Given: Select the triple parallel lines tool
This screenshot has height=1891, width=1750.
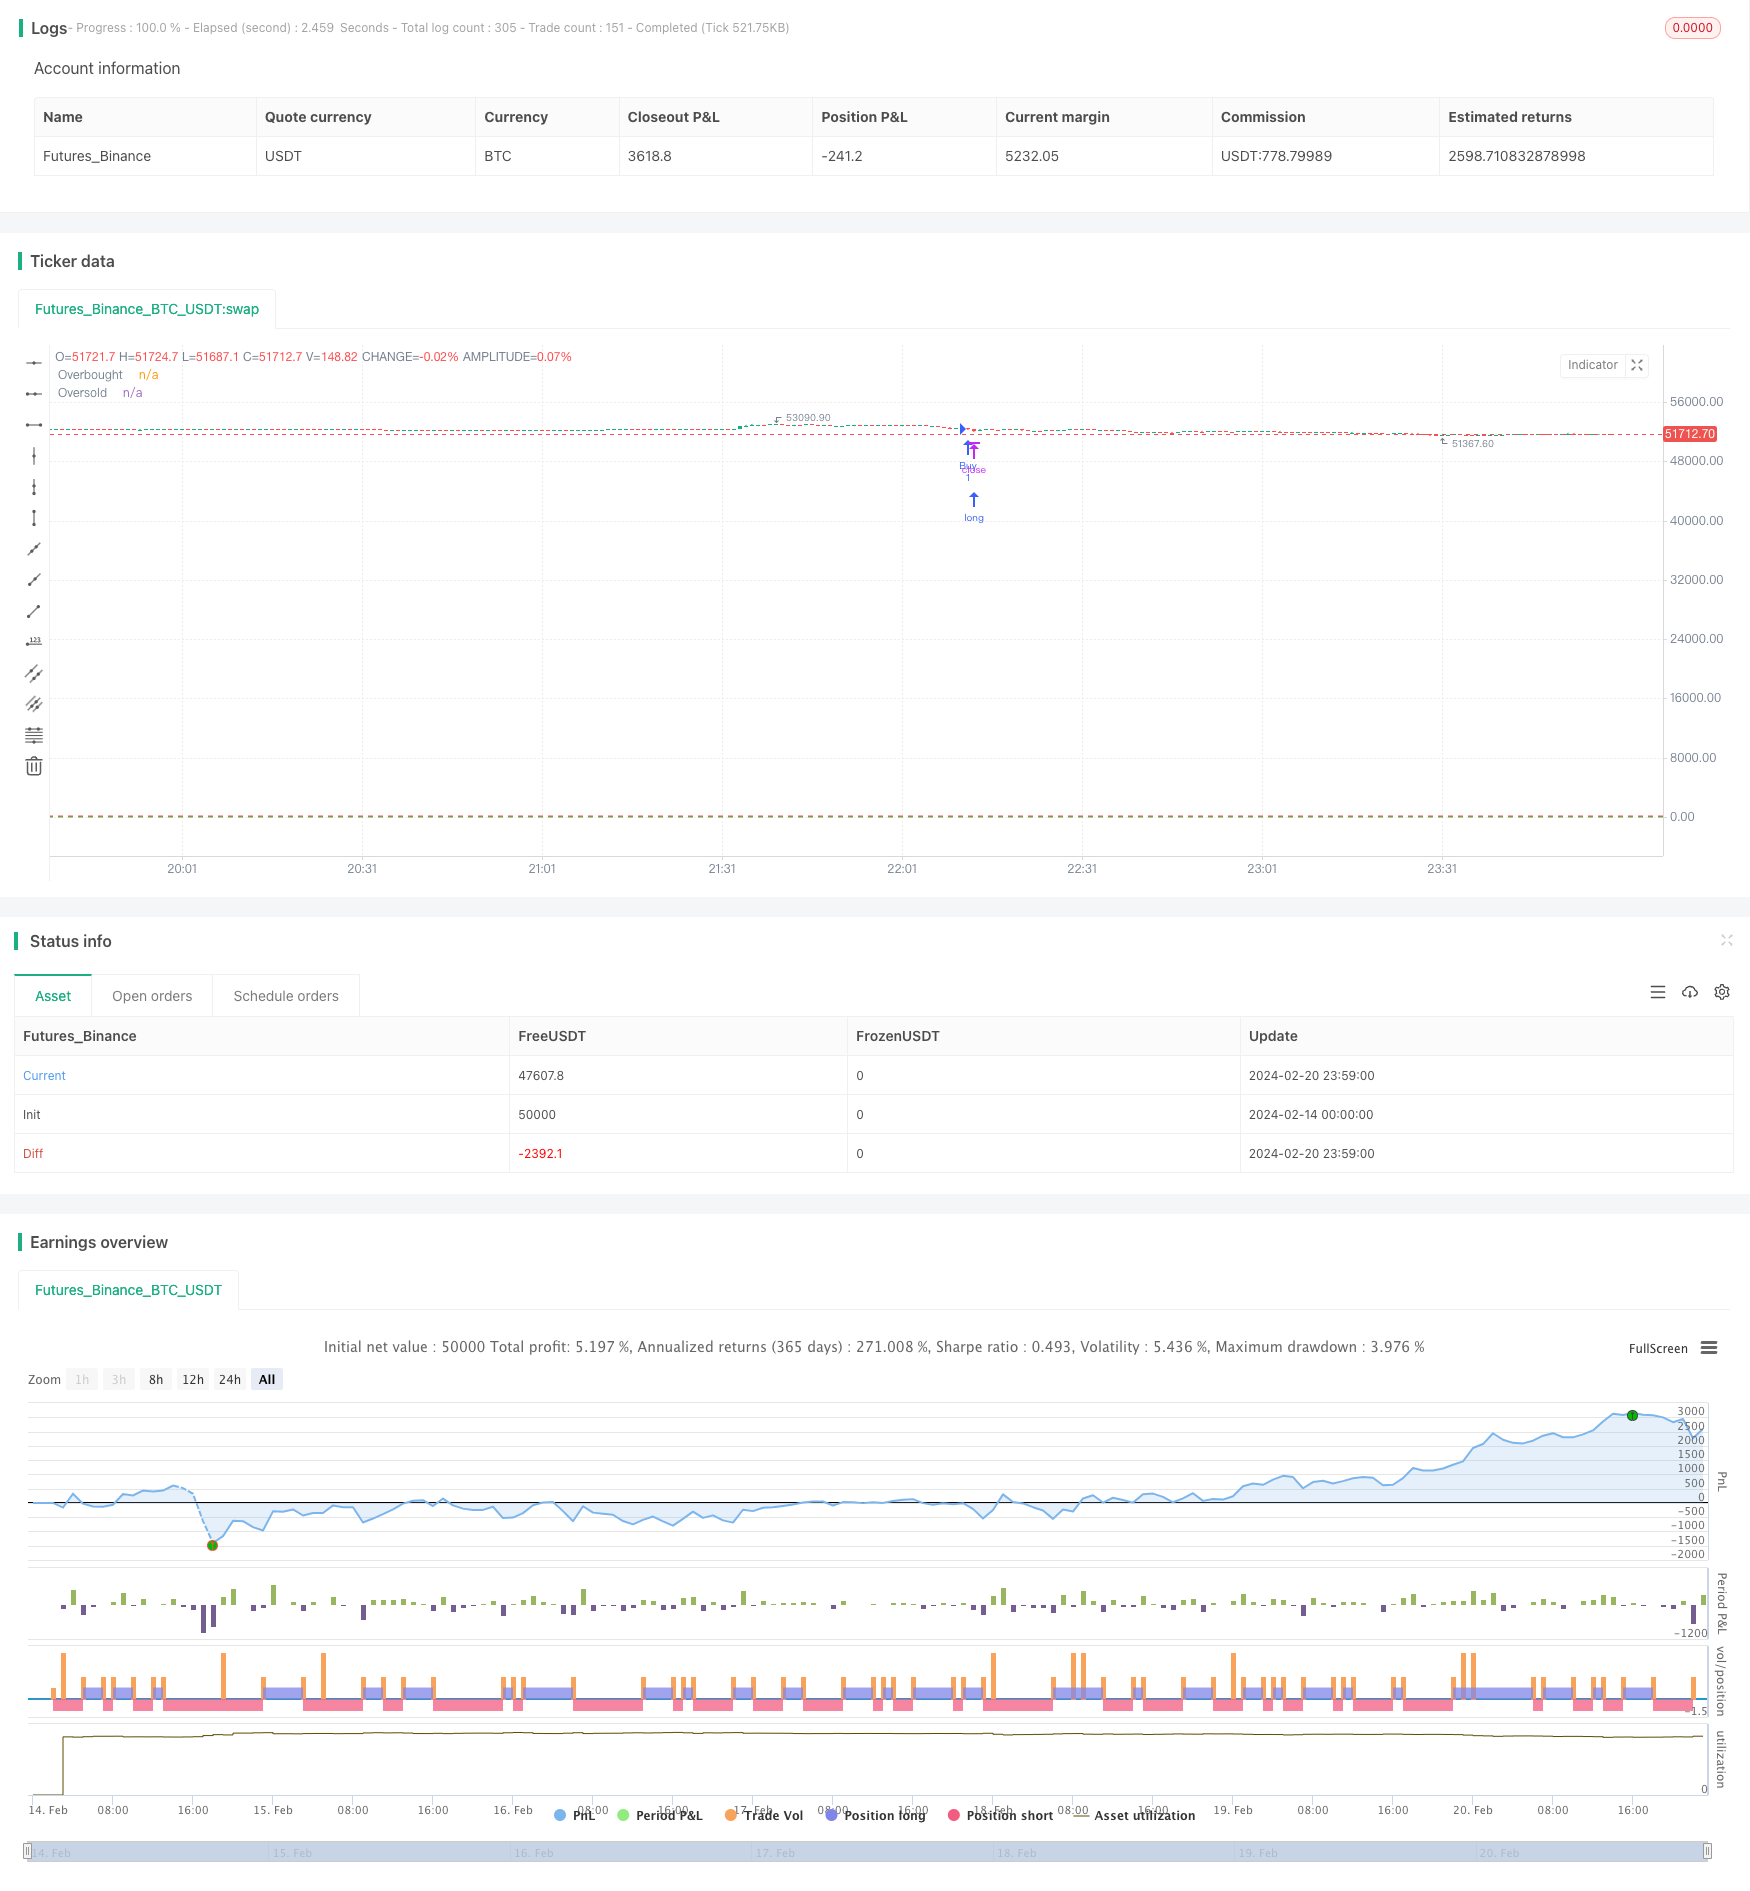Looking at the screenshot, I should pos(34,704).
